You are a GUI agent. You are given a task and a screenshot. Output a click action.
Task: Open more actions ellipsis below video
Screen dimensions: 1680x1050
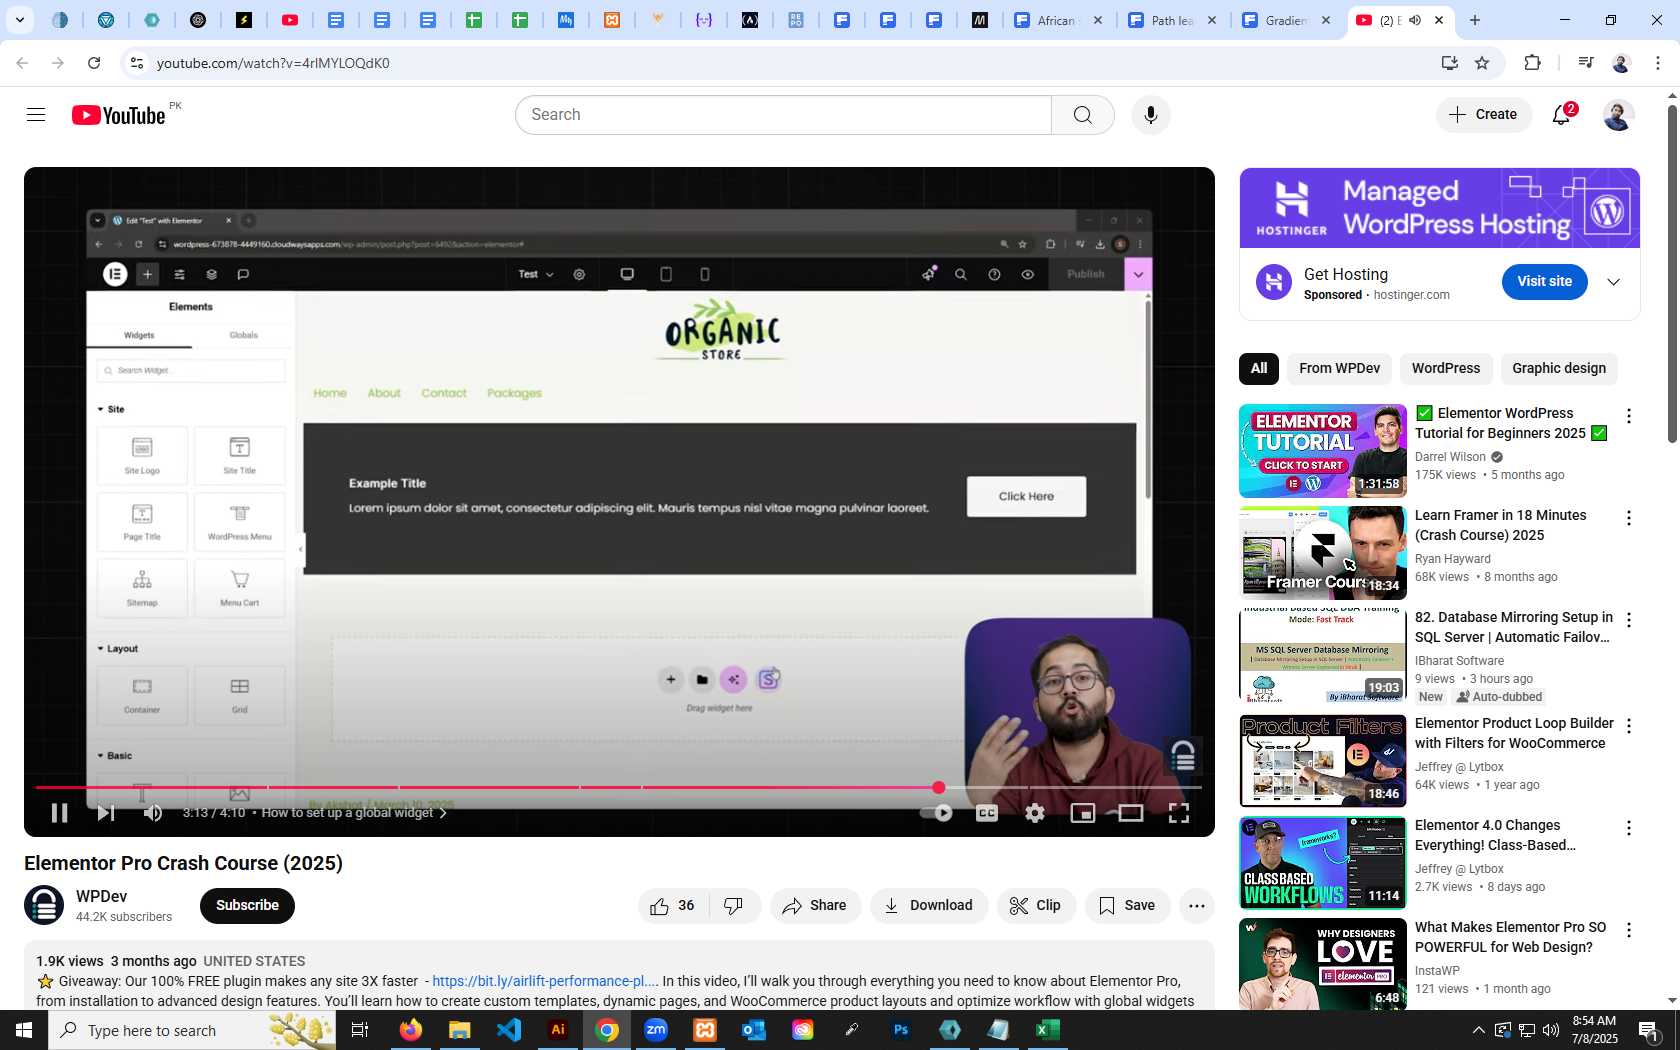click(x=1197, y=906)
